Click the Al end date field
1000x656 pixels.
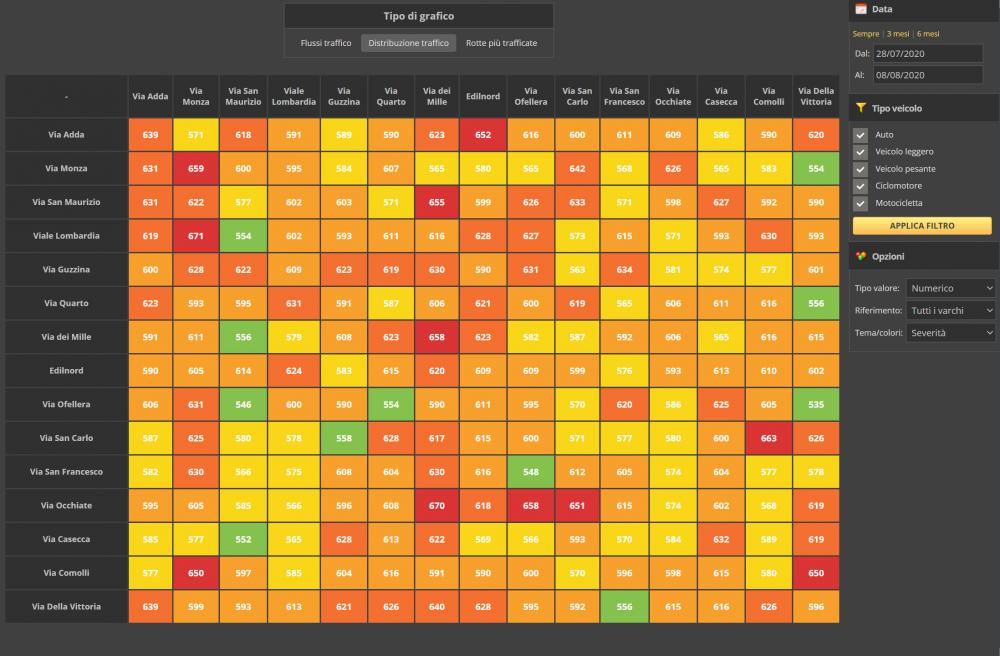pyautogui.click(x=927, y=75)
